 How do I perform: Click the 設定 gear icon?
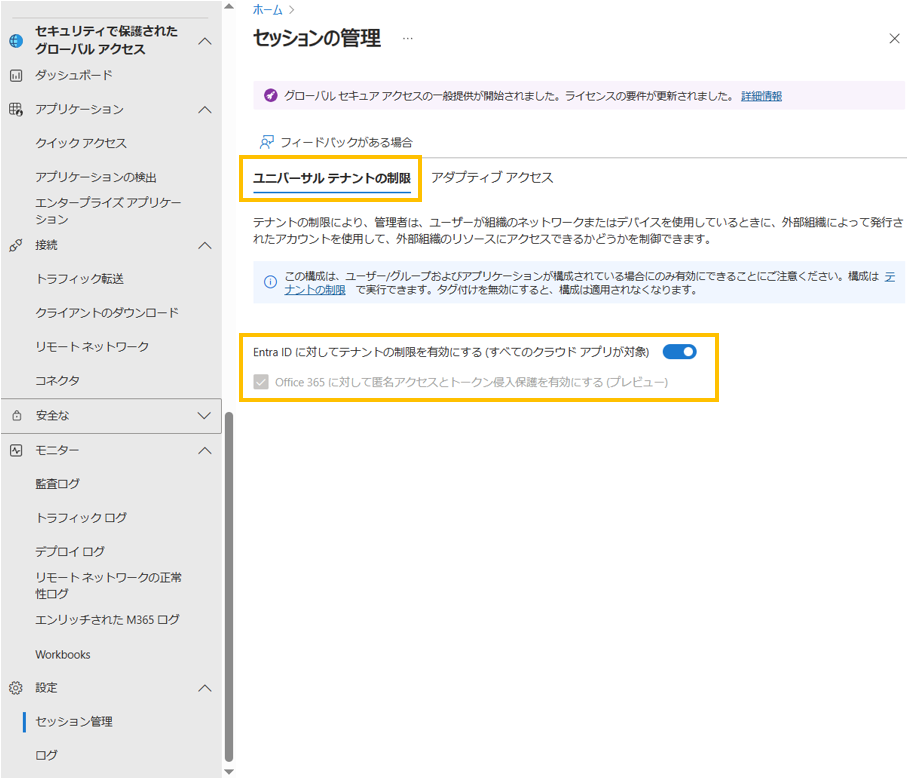(16, 688)
